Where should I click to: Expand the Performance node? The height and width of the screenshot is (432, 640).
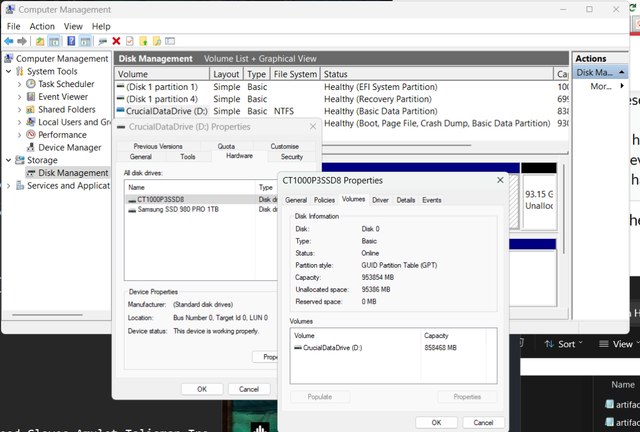point(19,135)
